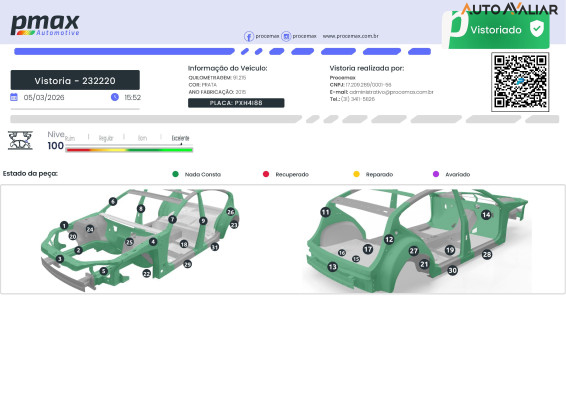Click the Facebook procemax icon
This screenshot has width=566, height=400.
(x=249, y=36)
